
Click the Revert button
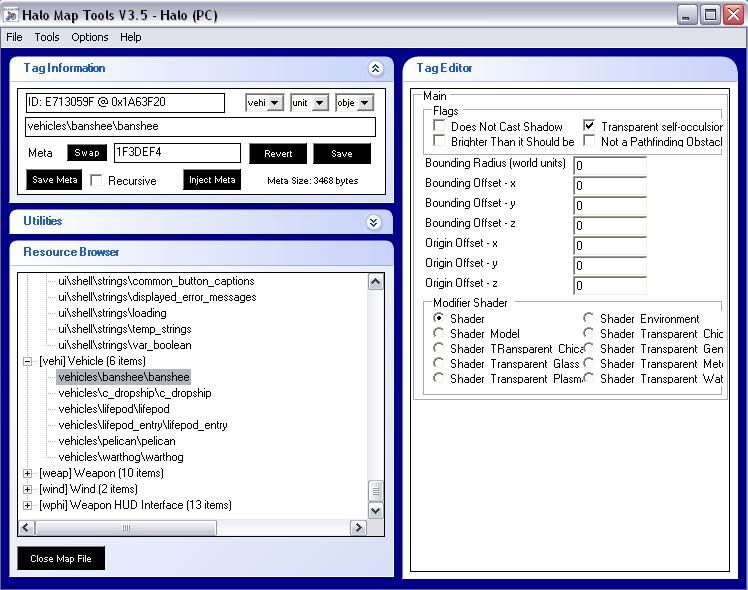click(x=278, y=154)
